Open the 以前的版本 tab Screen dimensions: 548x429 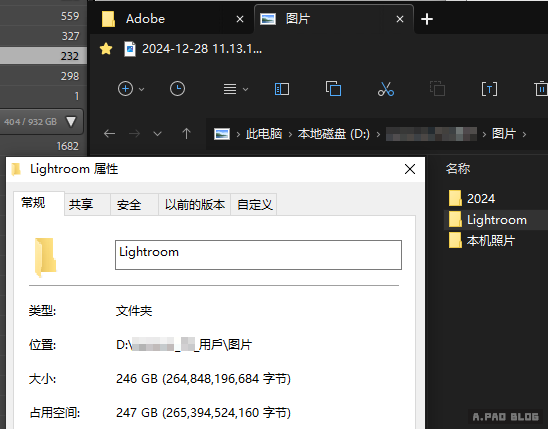[x=195, y=205]
